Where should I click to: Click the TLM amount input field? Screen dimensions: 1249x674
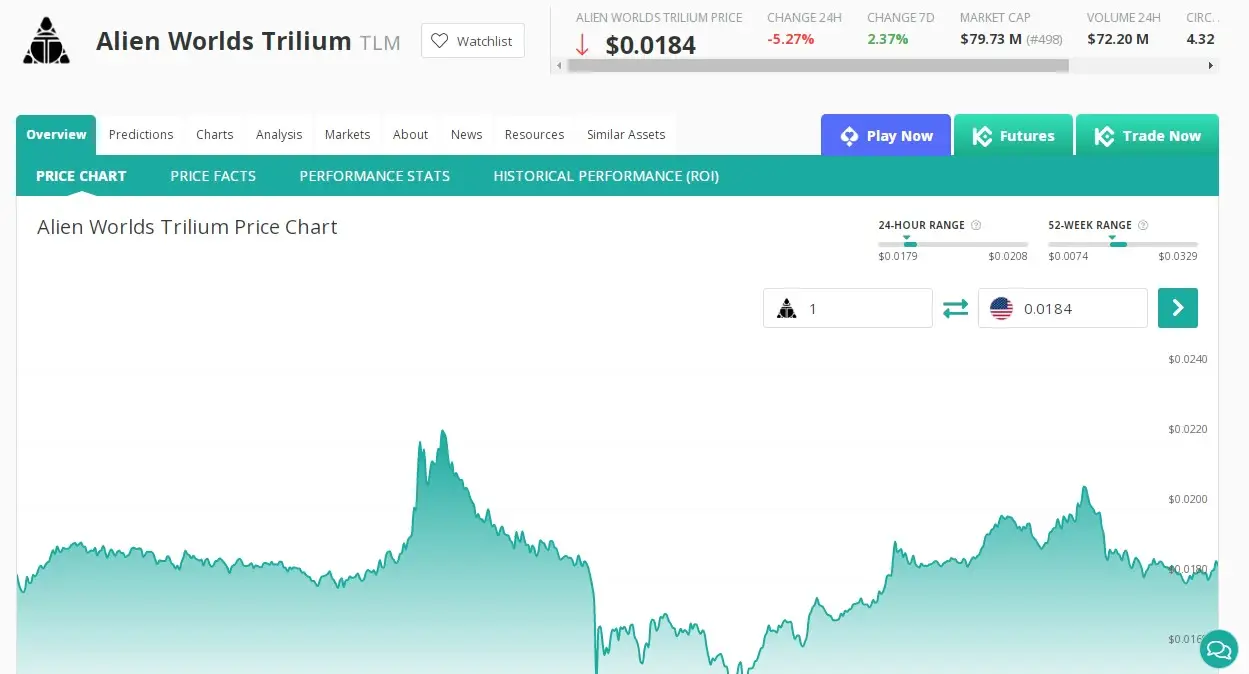point(848,308)
